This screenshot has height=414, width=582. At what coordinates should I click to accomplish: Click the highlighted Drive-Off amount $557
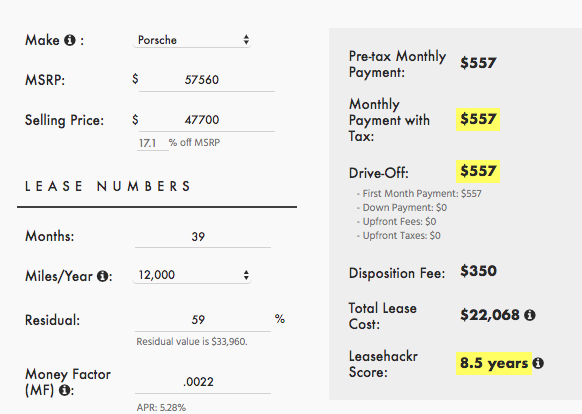[x=478, y=172]
